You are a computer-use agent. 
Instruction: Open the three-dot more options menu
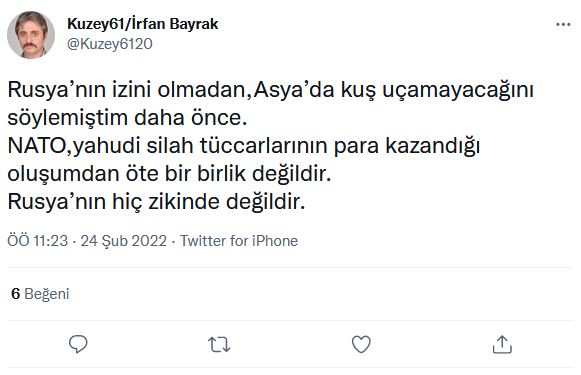(563, 25)
